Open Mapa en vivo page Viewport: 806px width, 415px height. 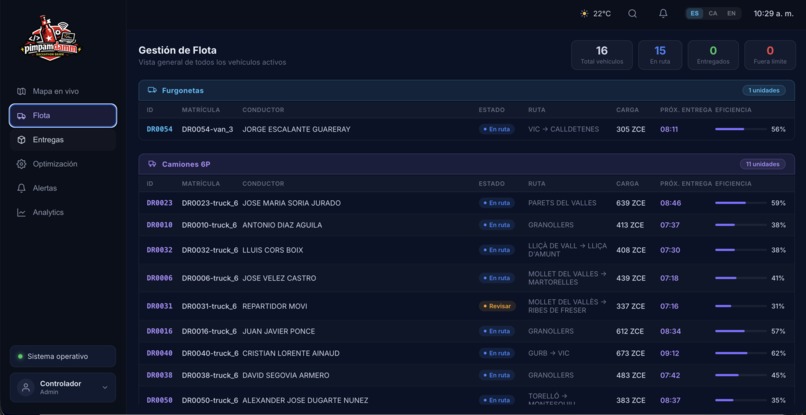63,91
